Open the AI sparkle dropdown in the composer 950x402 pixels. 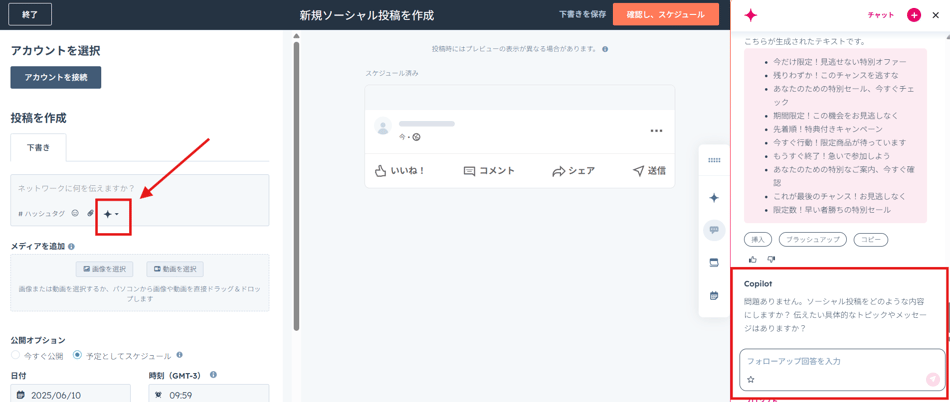point(110,214)
